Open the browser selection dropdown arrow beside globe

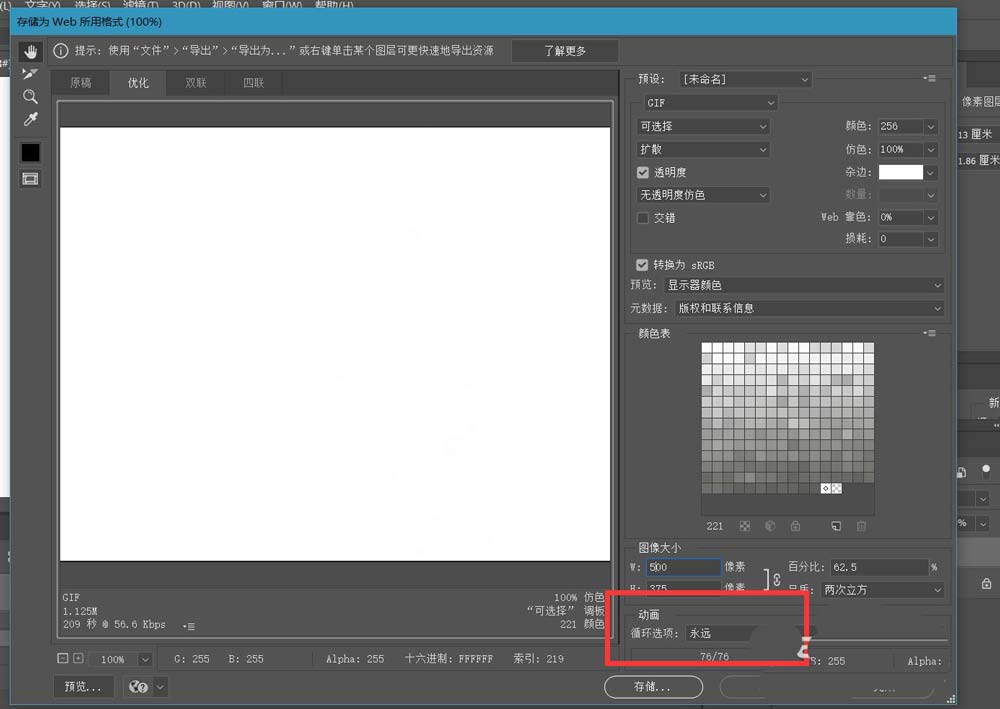160,687
